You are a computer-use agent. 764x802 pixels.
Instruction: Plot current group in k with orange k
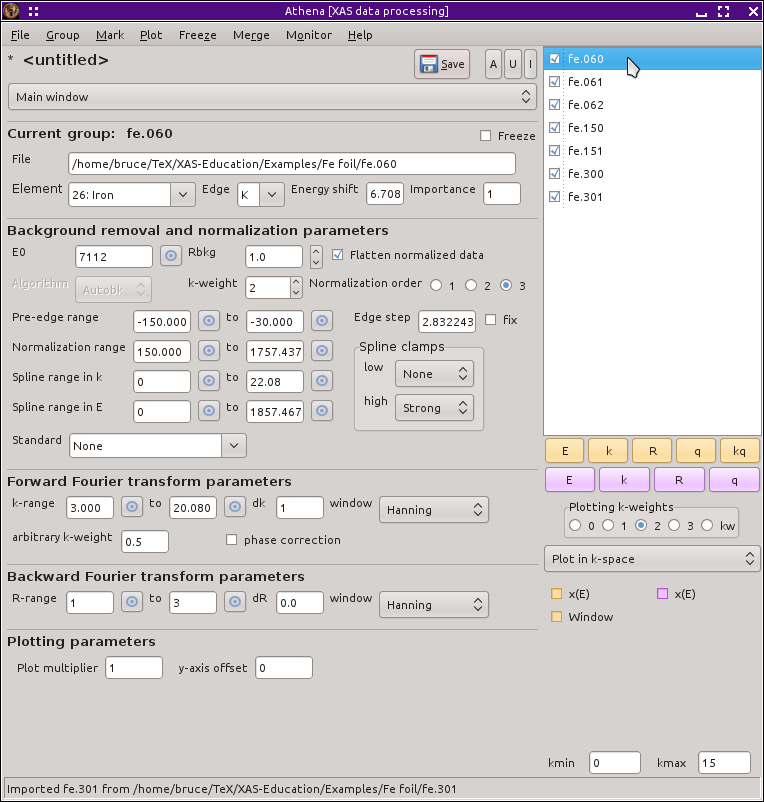pos(609,451)
